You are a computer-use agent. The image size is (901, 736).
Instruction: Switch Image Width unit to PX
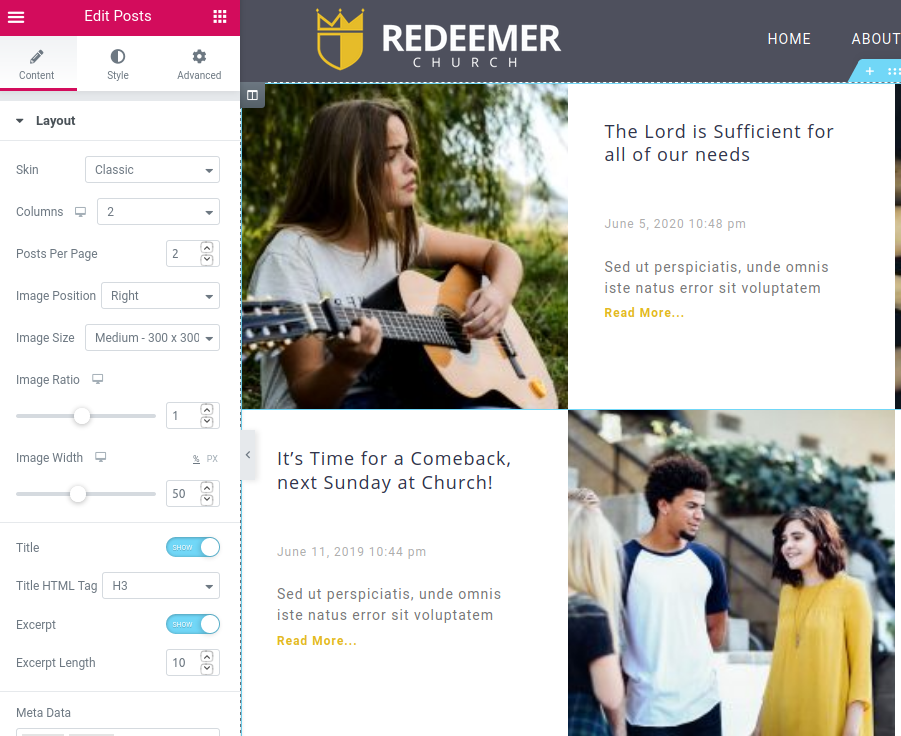click(212, 458)
